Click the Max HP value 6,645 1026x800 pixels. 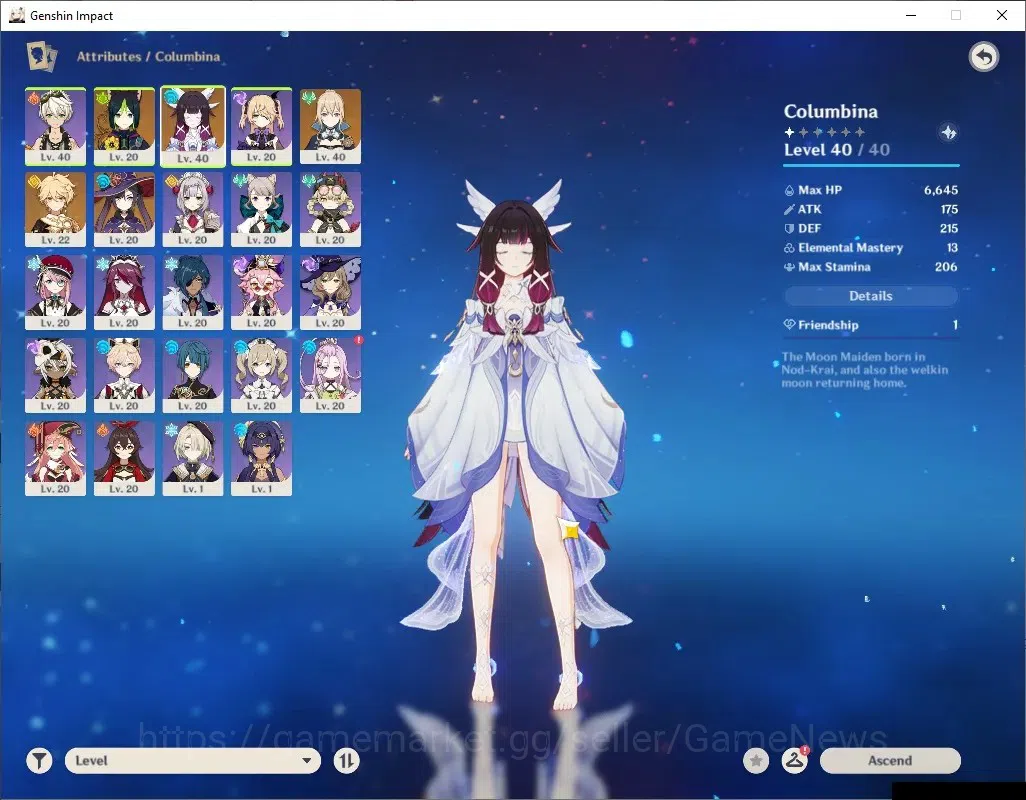tap(941, 190)
